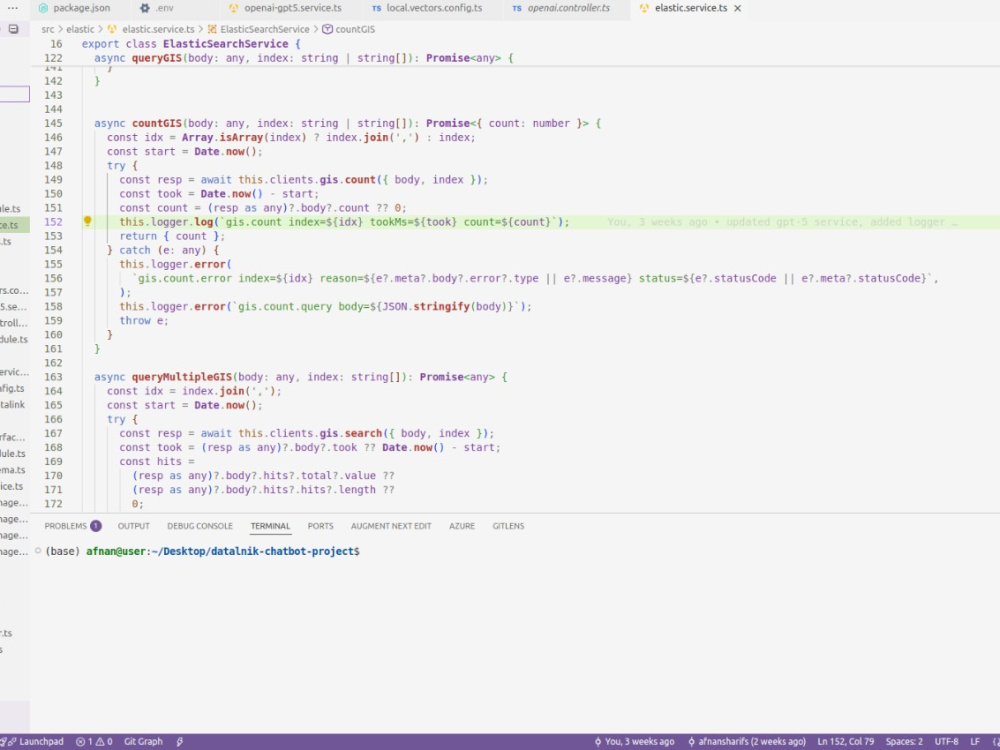Screen dimensions: 1000x750
Task: Click the gear icon on .env tab
Action: tap(145, 8)
